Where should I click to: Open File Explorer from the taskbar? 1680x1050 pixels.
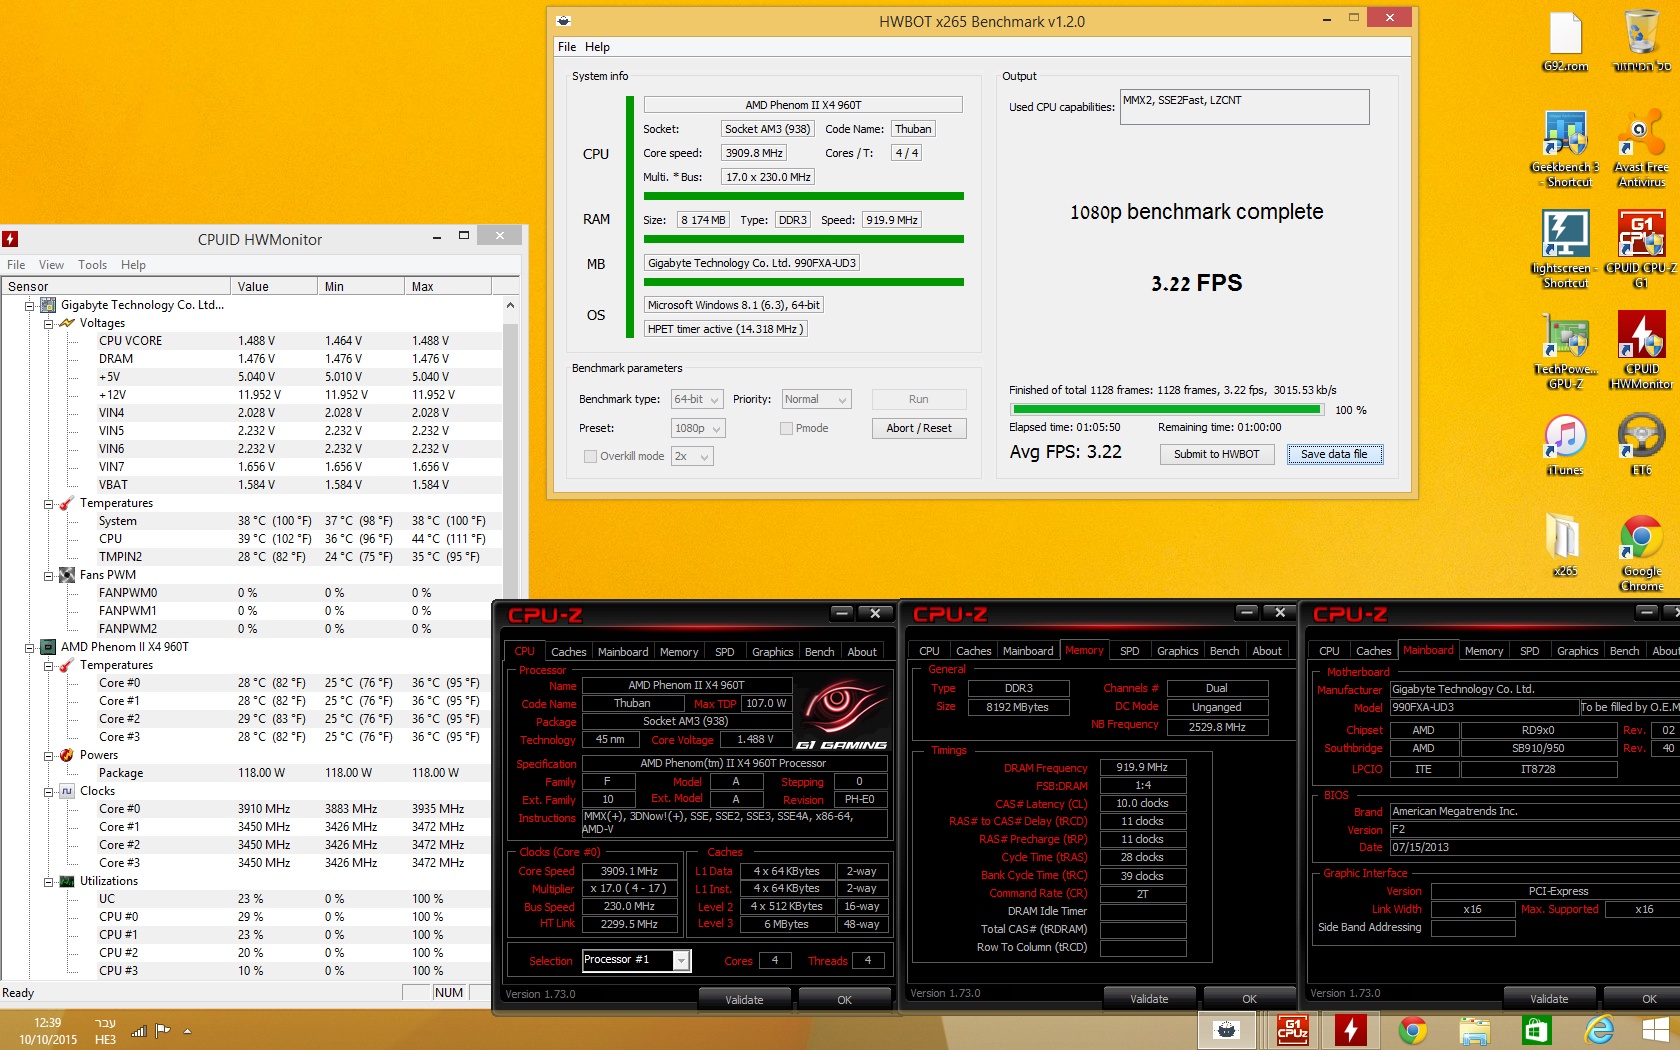click(1474, 1030)
